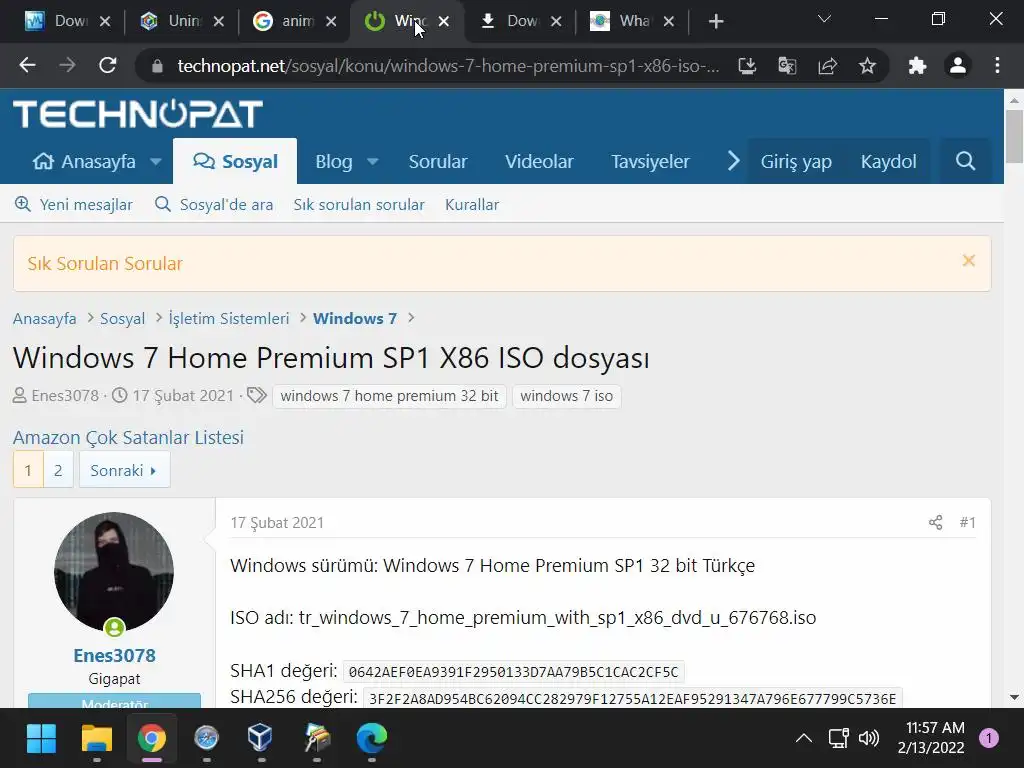
Task: Open the Videolar nav item
Action: [x=539, y=161]
